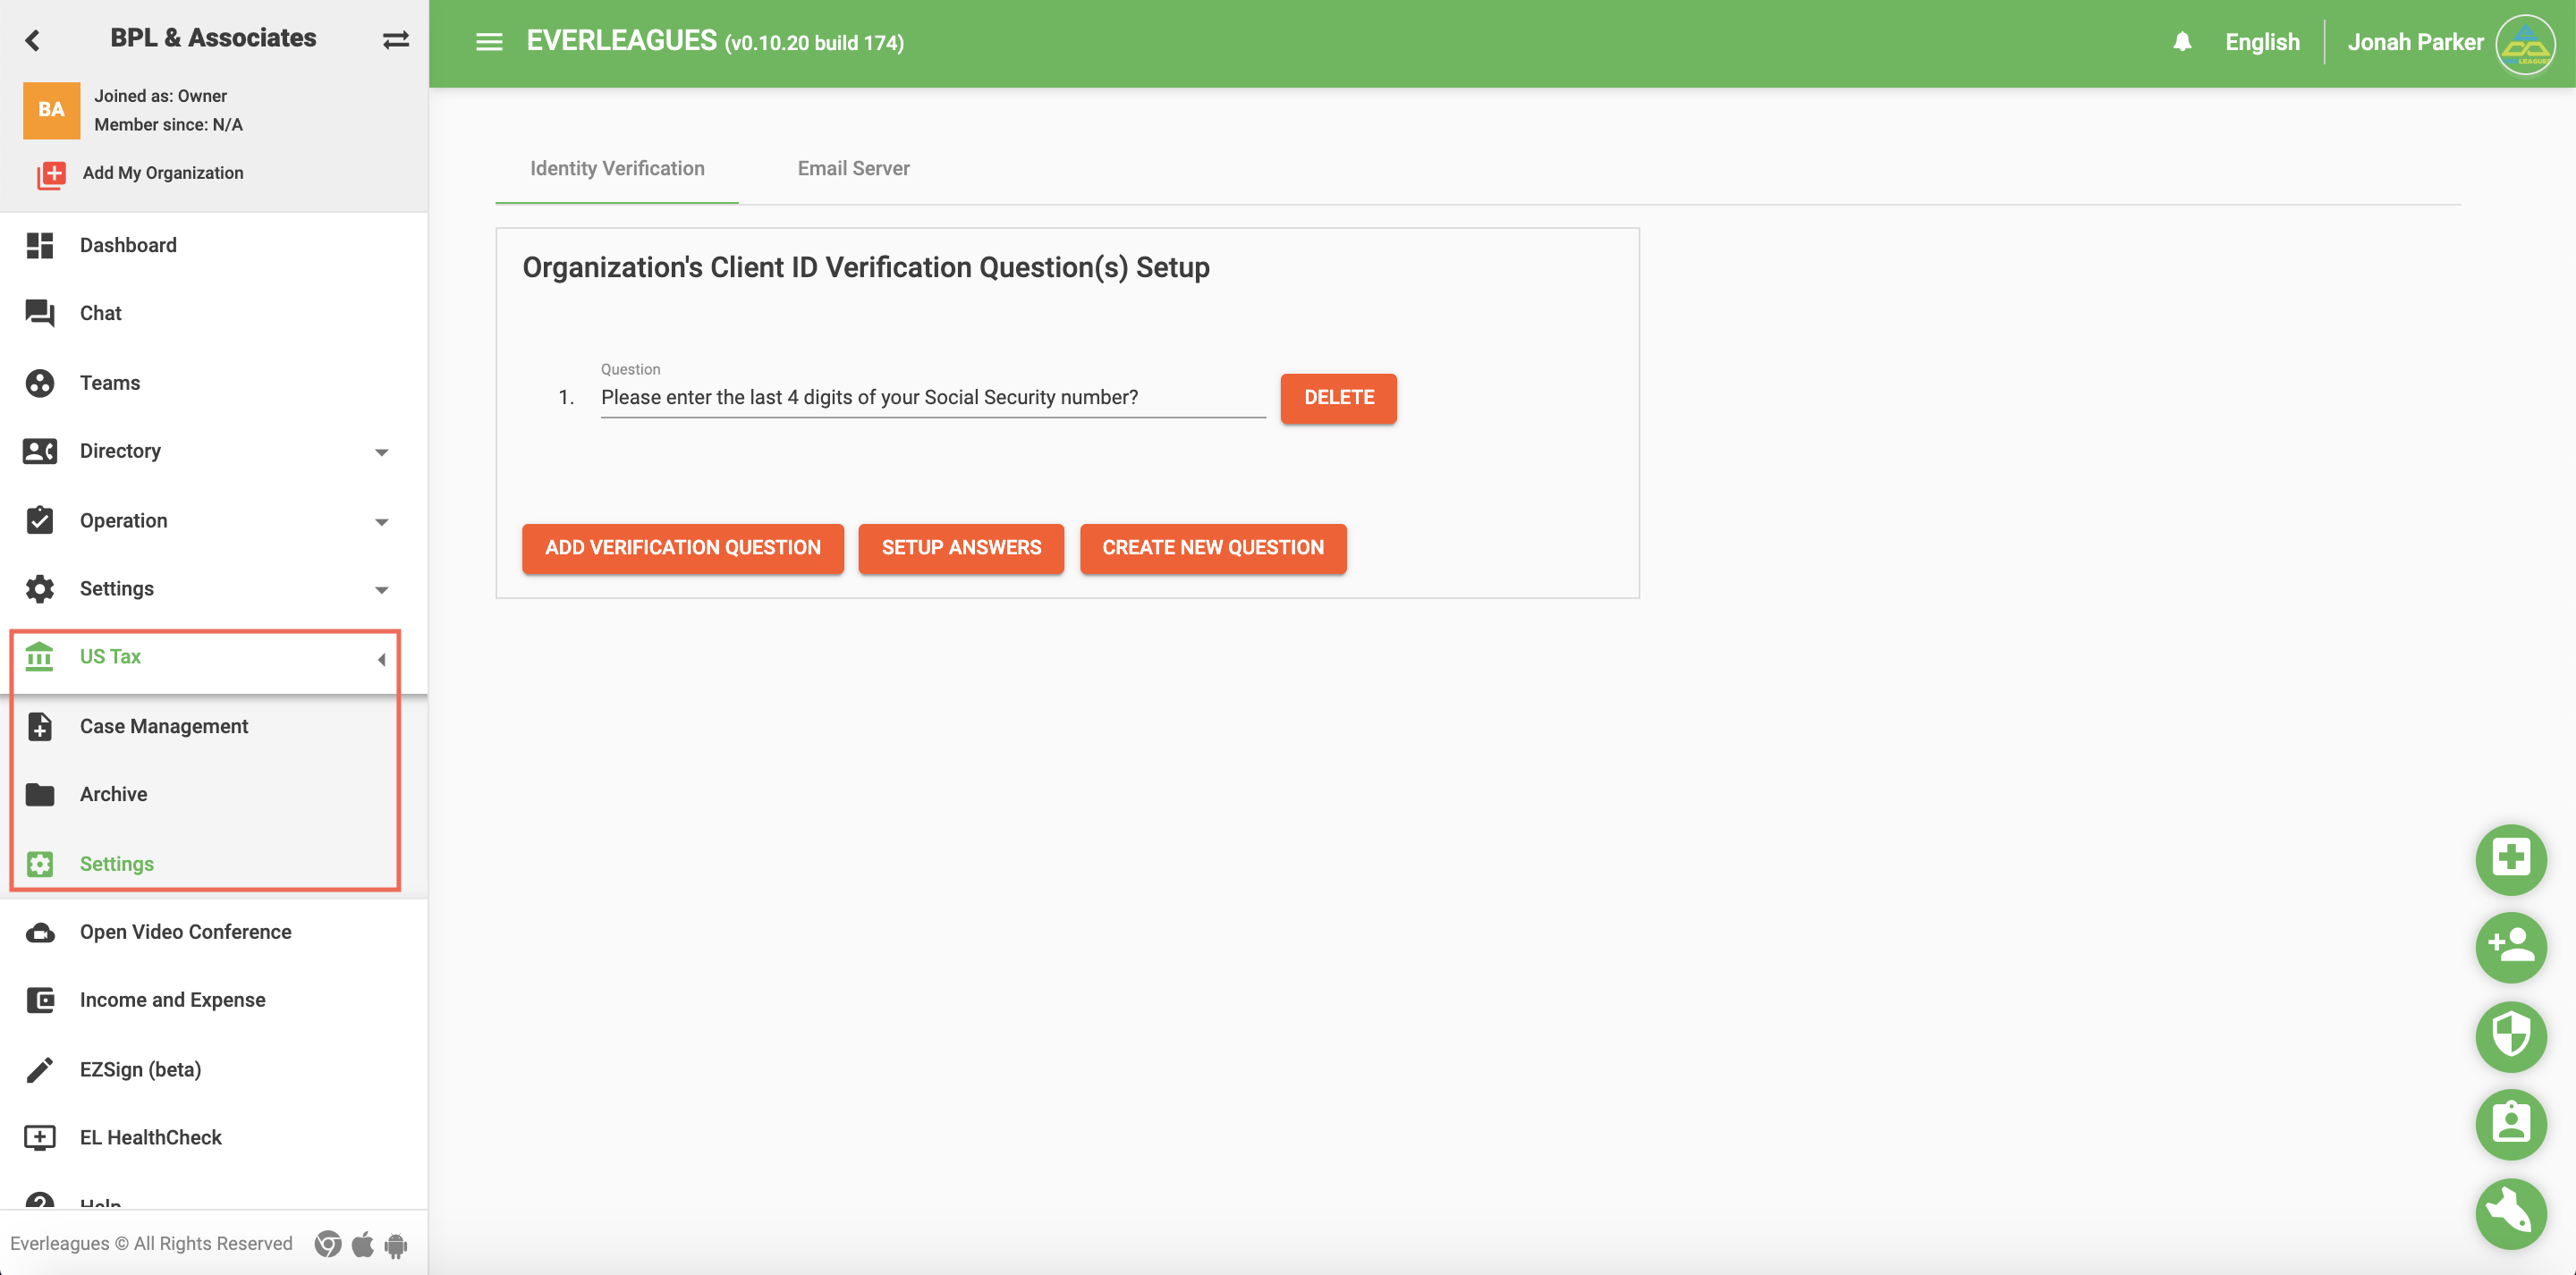Viewport: 2576px width, 1275px height.
Task: Change language from English
Action: click(2262, 42)
